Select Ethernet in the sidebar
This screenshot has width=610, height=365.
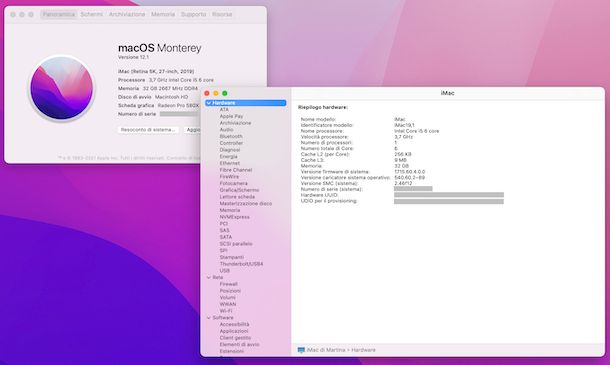[x=230, y=163]
